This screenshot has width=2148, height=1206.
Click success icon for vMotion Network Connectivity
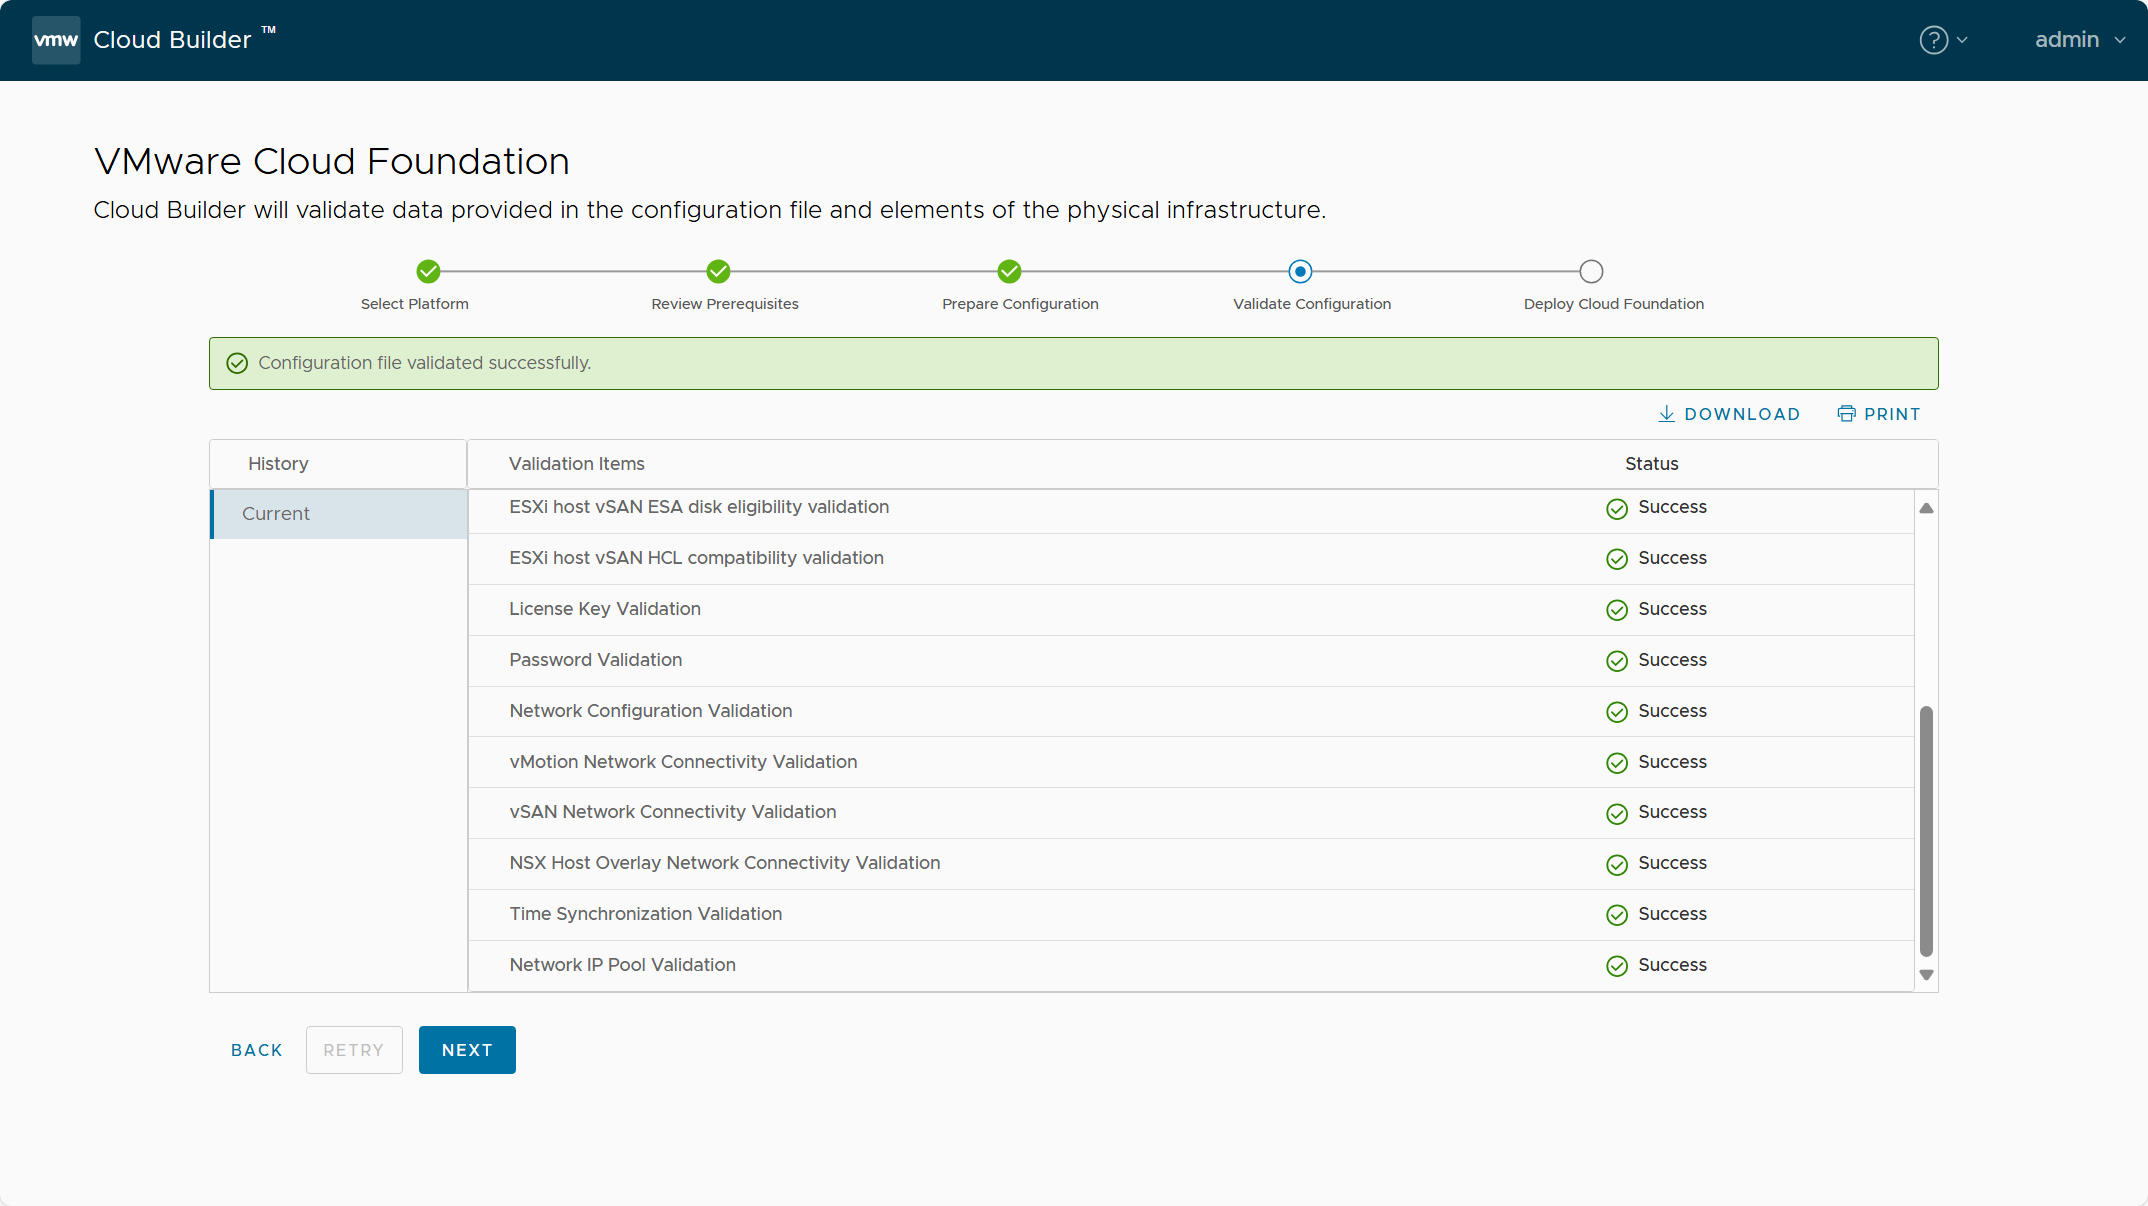[x=1617, y=764]
